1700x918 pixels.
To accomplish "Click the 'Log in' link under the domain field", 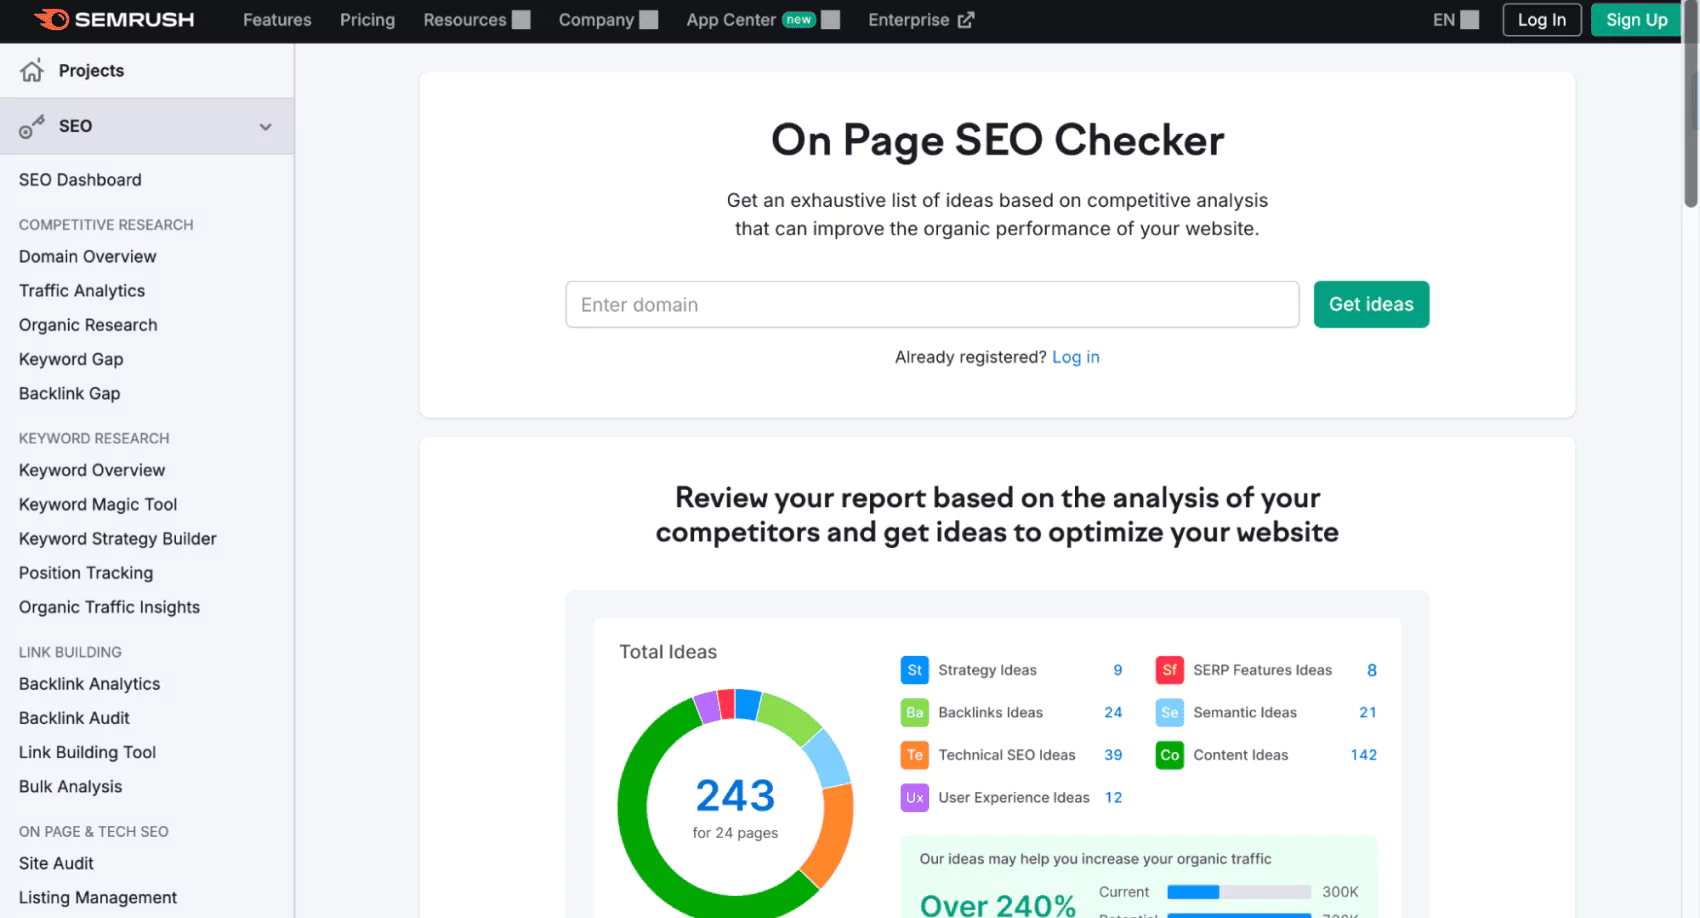I will (x=1075, y=357).
